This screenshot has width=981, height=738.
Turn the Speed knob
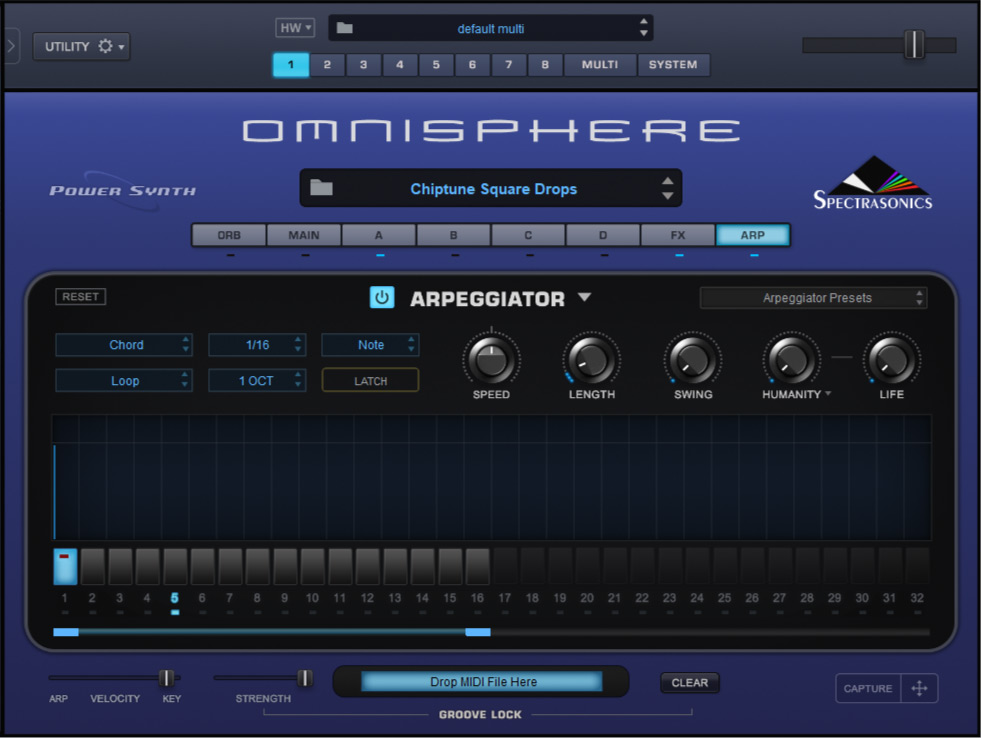pos(491,361)
